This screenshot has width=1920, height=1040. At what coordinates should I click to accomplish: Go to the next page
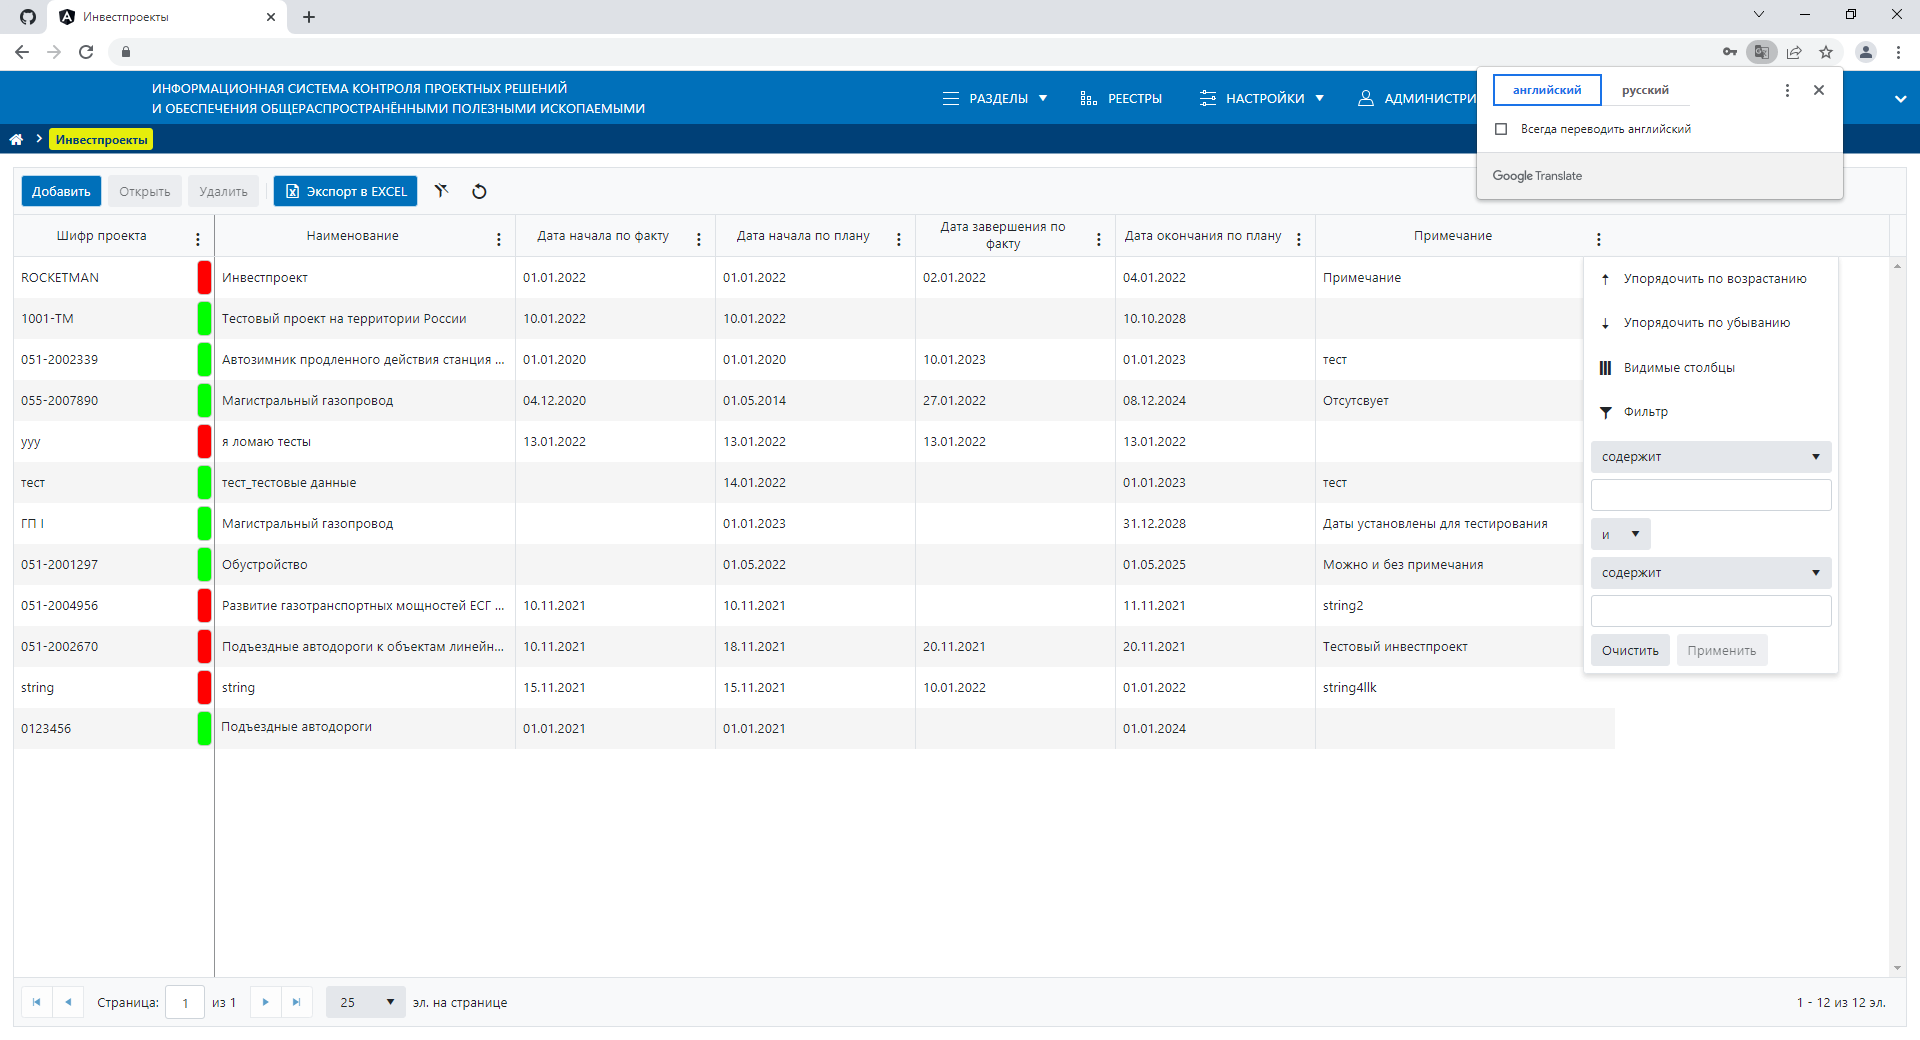[265, 1002]
